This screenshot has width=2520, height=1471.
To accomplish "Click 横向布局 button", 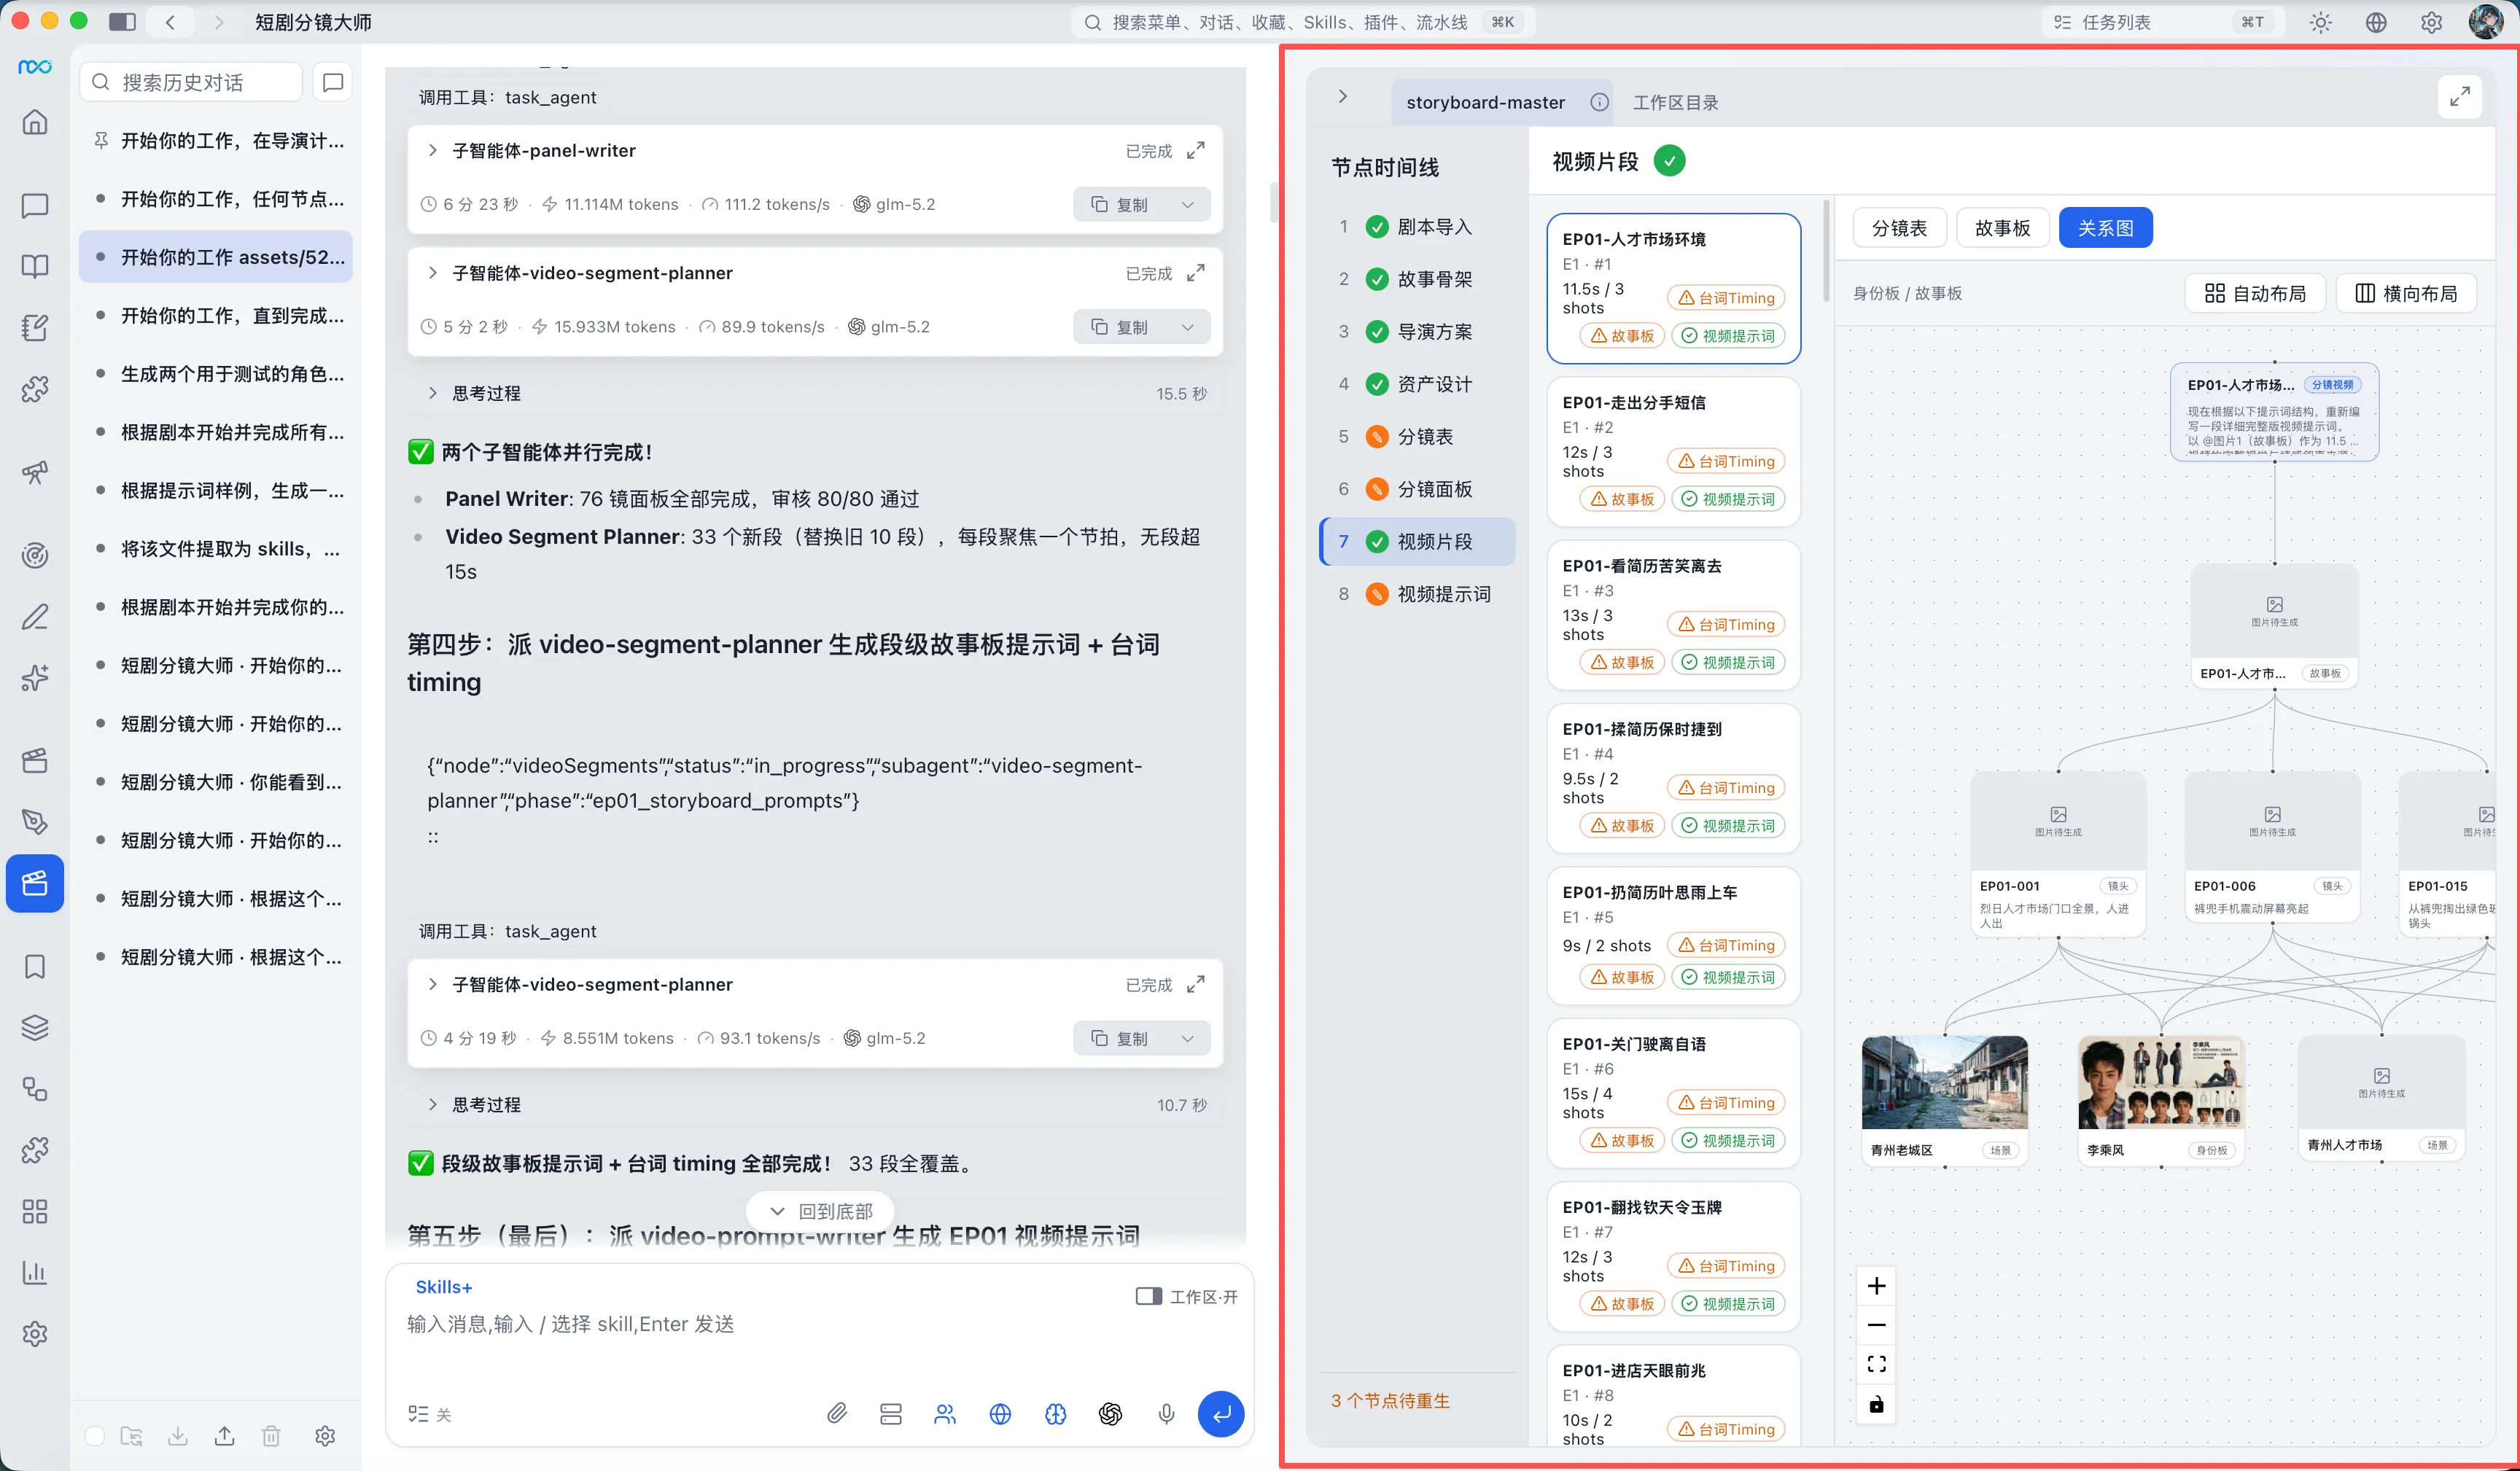I will pyautogui.click(x=2405, y=293).
